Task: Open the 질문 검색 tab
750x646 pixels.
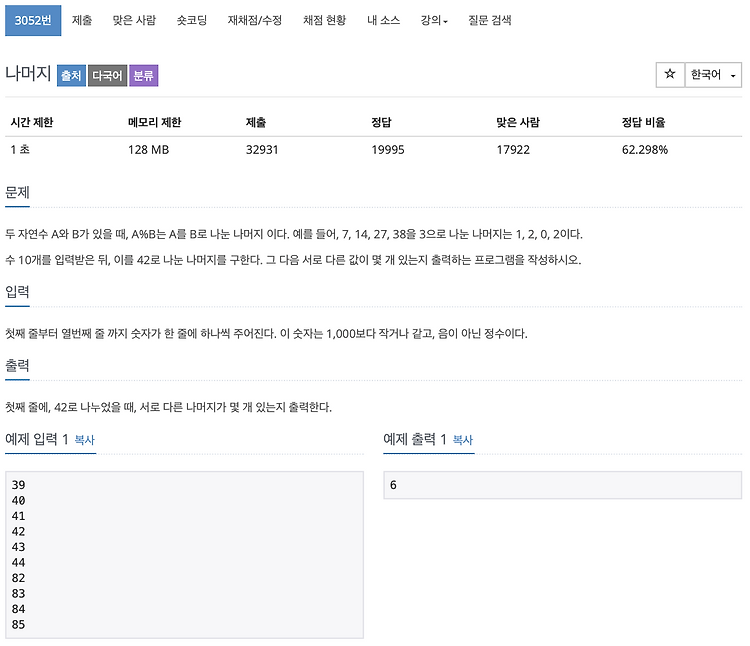Action: click(x=490, y=20)
